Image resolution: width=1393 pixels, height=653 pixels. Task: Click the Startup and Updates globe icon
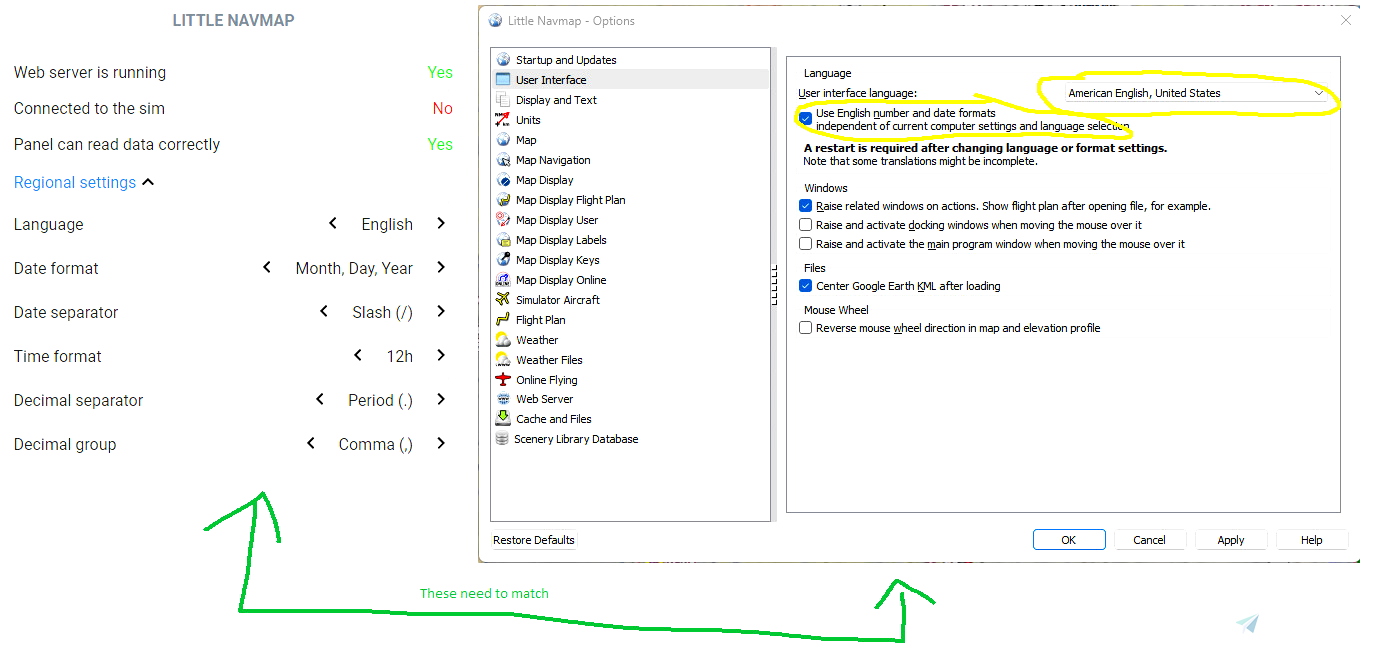pyautogui.click(x=503, y=60)
